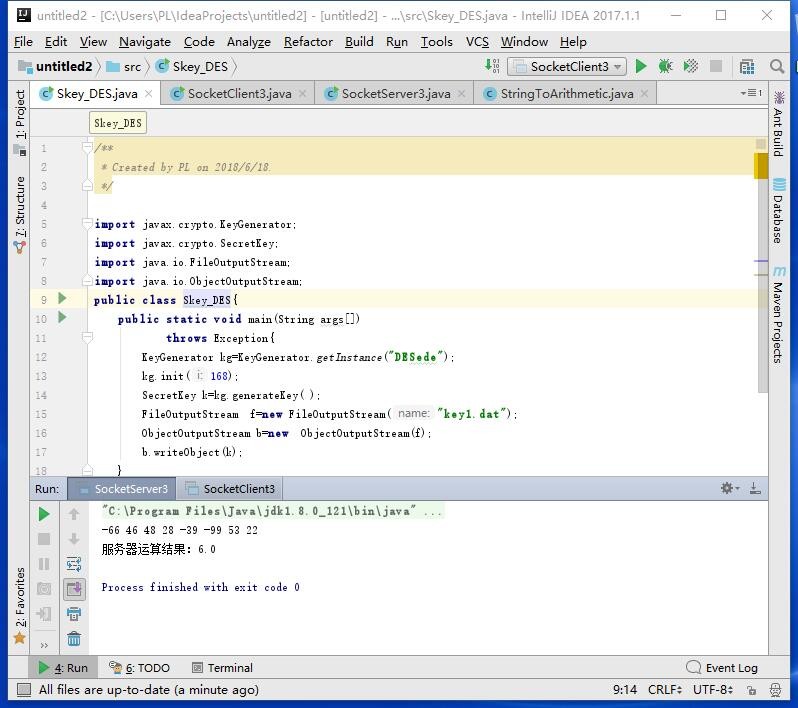Toggle soft-wrap in the console output

tap(74, 564)
